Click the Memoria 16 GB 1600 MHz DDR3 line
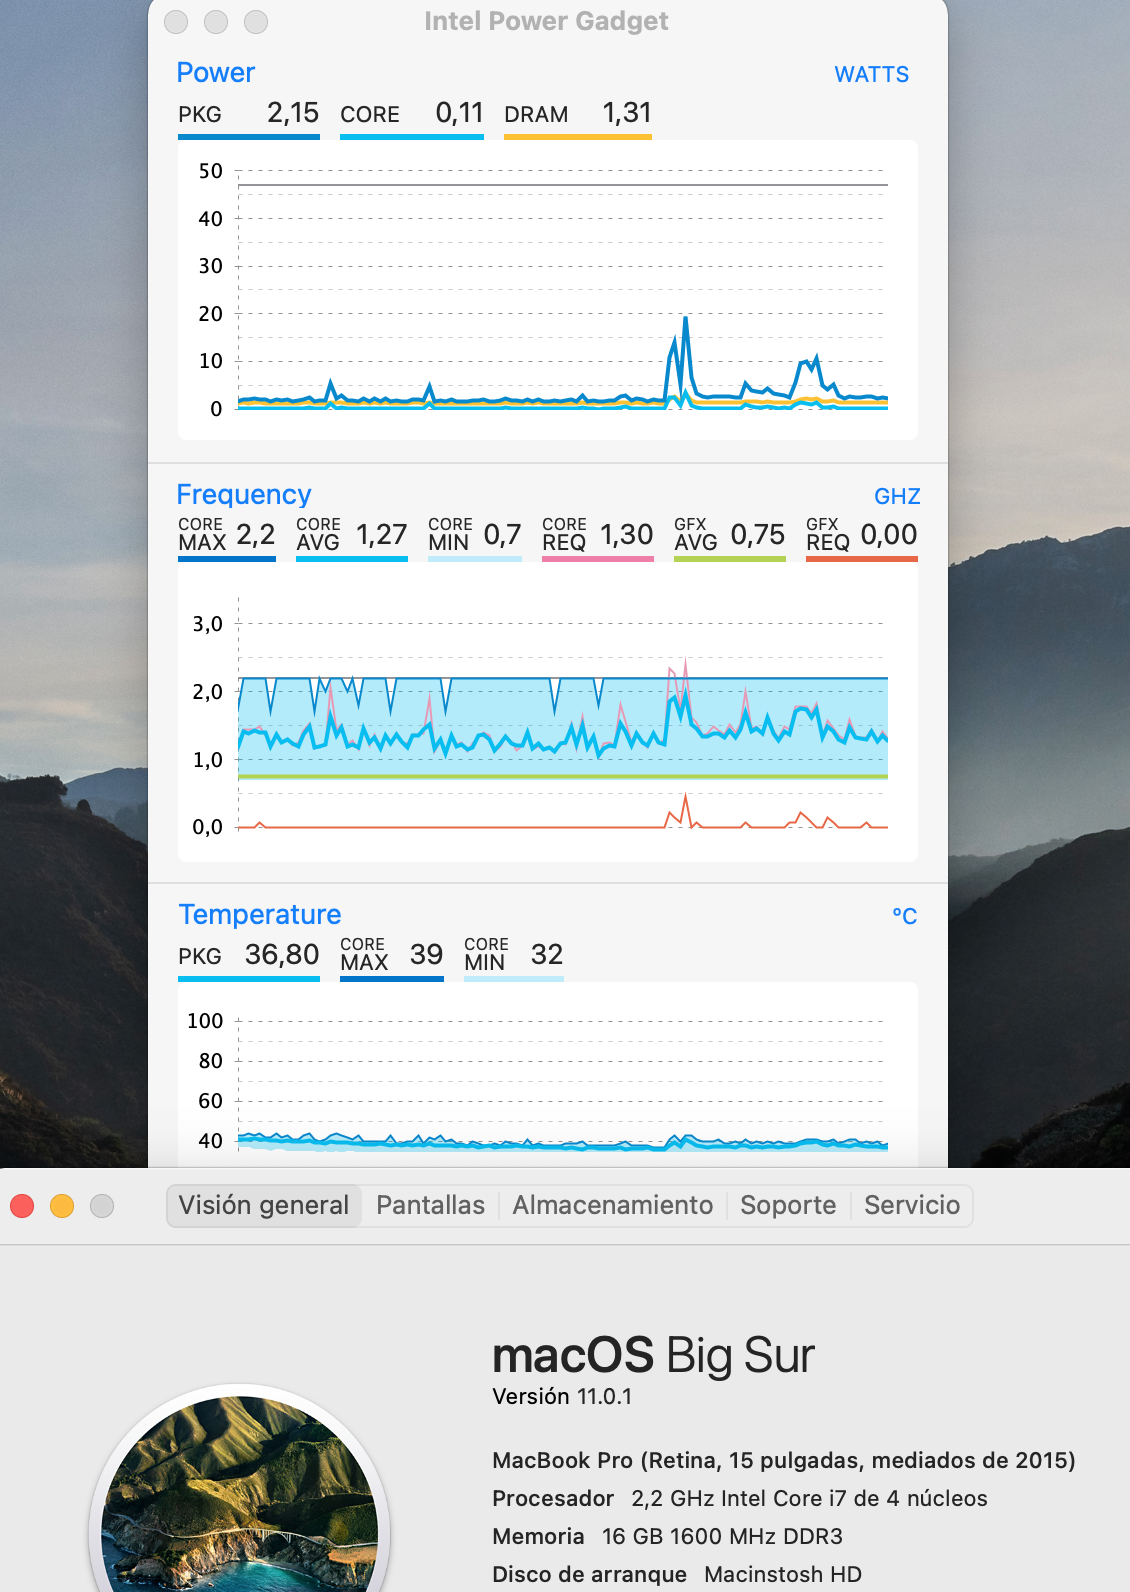 tap(667, 1537)
